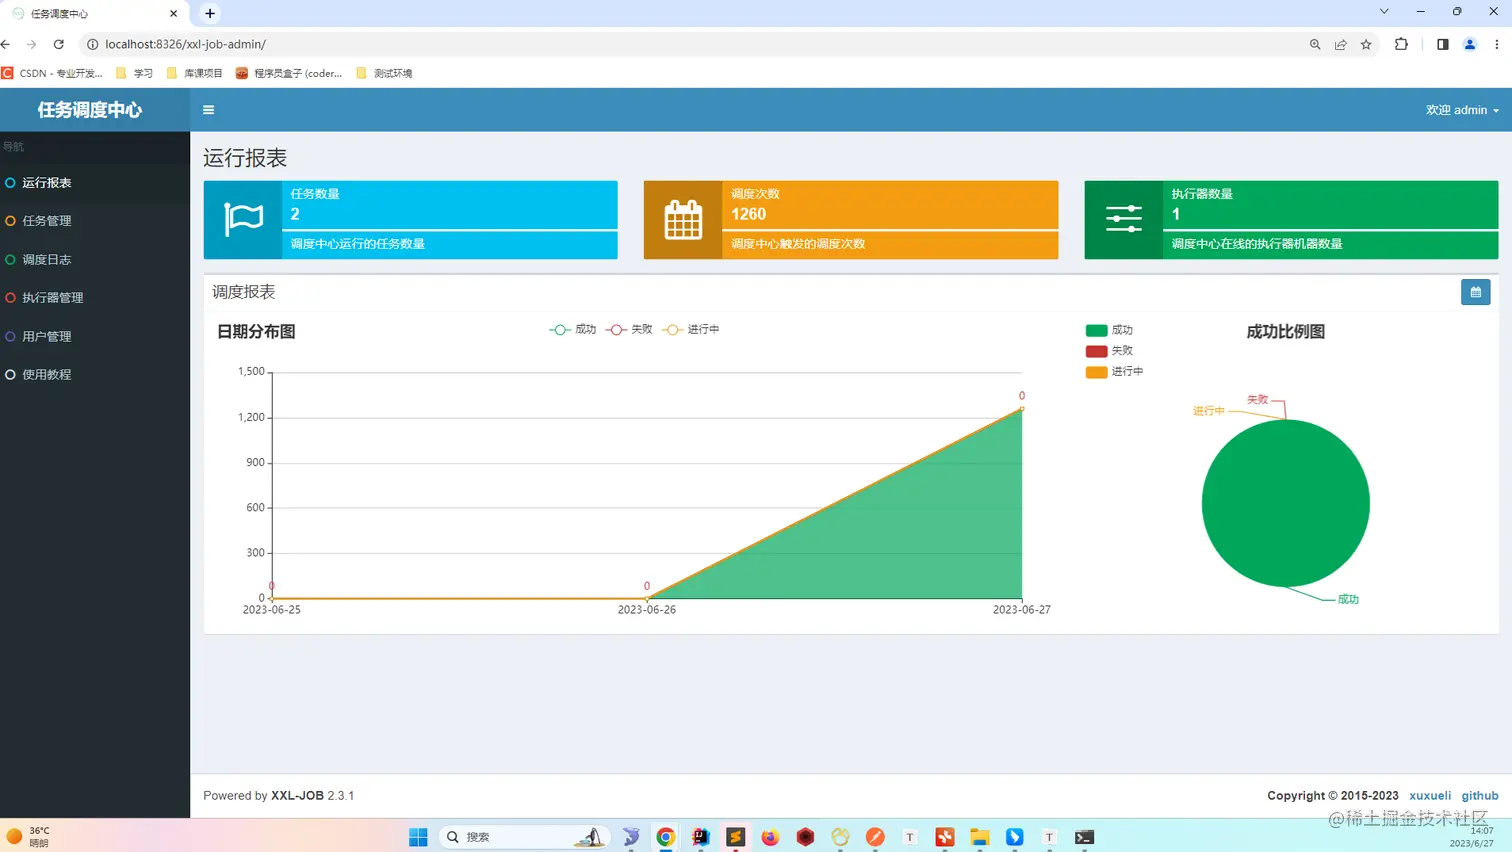The width and height of the screenshot is (1512, 852).
Task: Open 使用教程 from the sidebar
Action: tap(95, 375)
